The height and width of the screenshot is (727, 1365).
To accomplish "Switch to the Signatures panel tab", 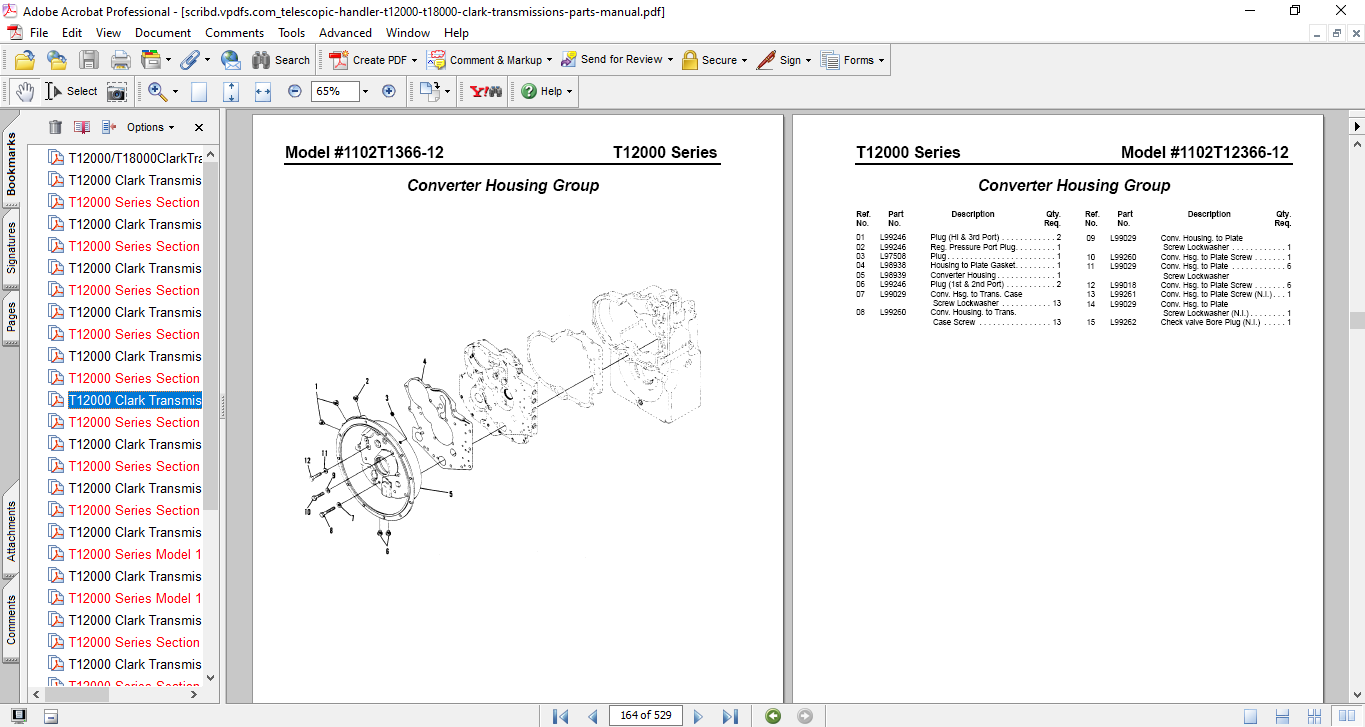I will (x=11, y=246).
